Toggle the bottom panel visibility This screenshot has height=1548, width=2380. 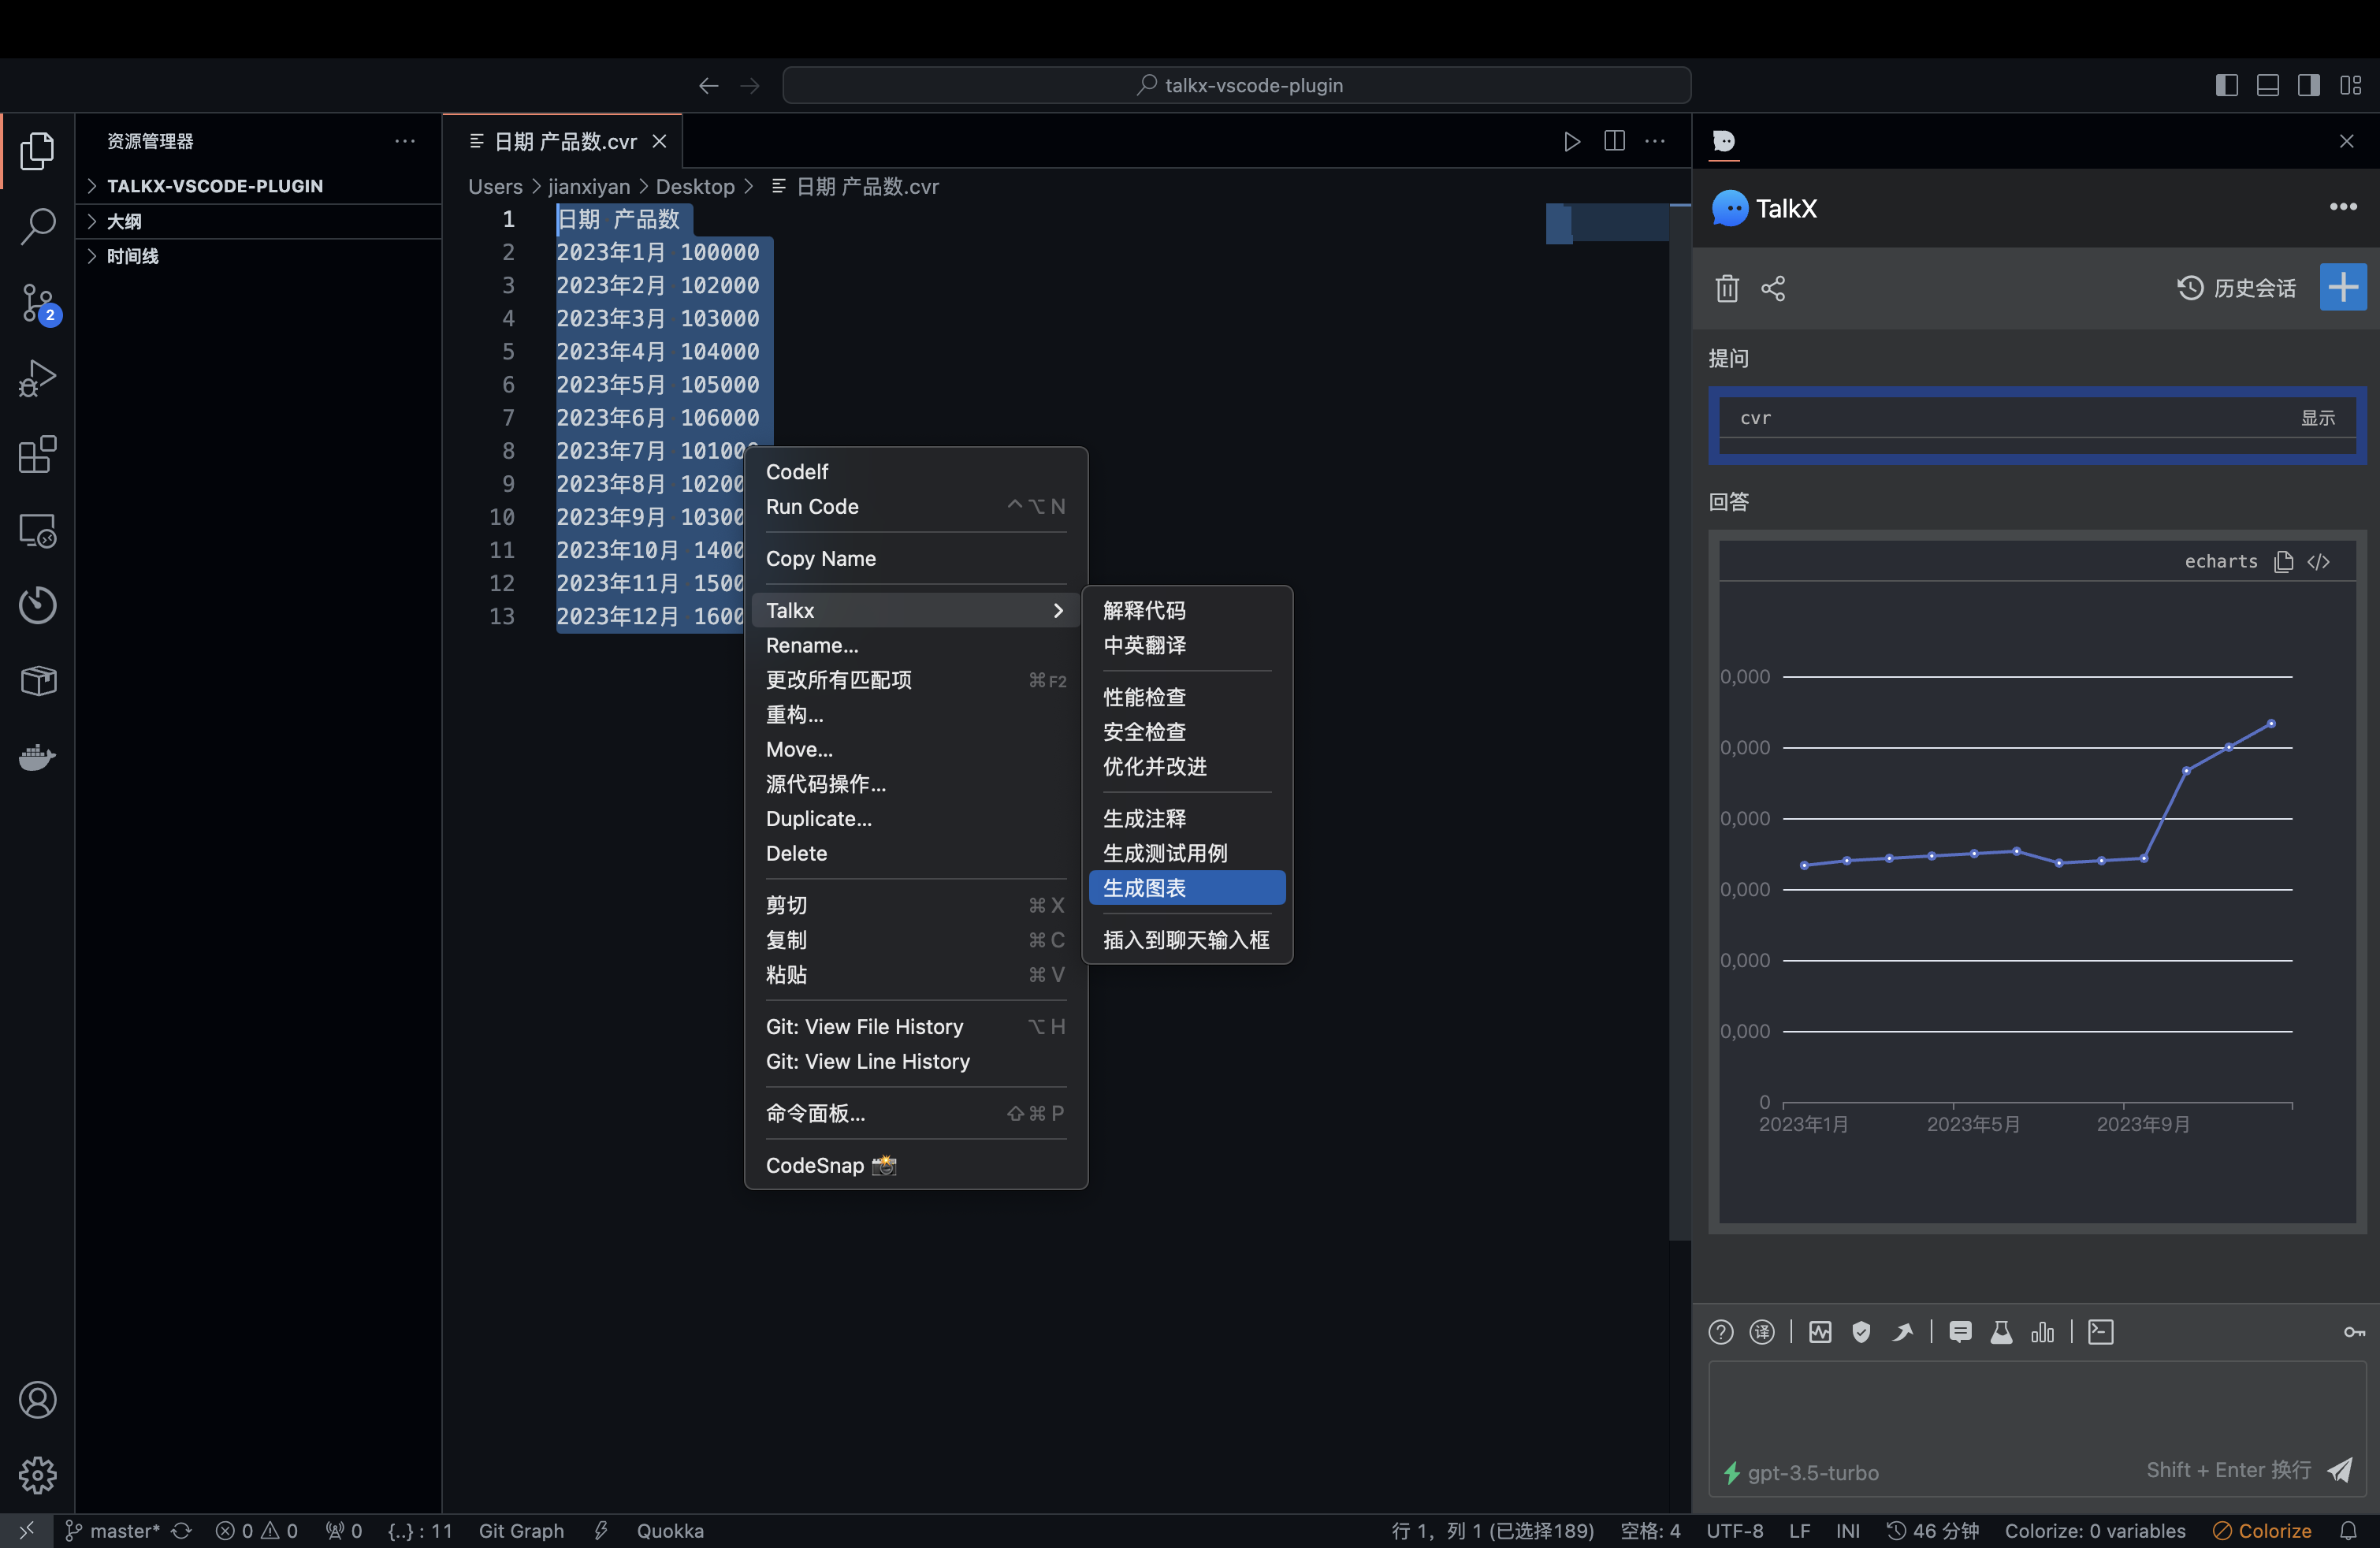pos(2268,85)
